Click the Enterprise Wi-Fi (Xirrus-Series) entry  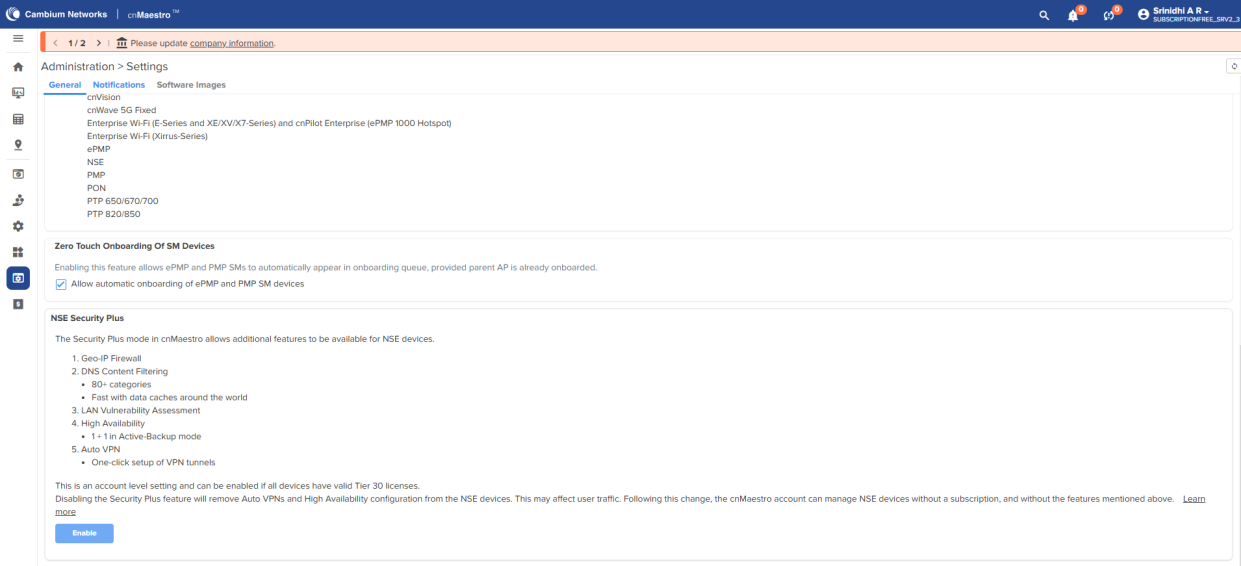pyautogui.click(x=147, y=136)
